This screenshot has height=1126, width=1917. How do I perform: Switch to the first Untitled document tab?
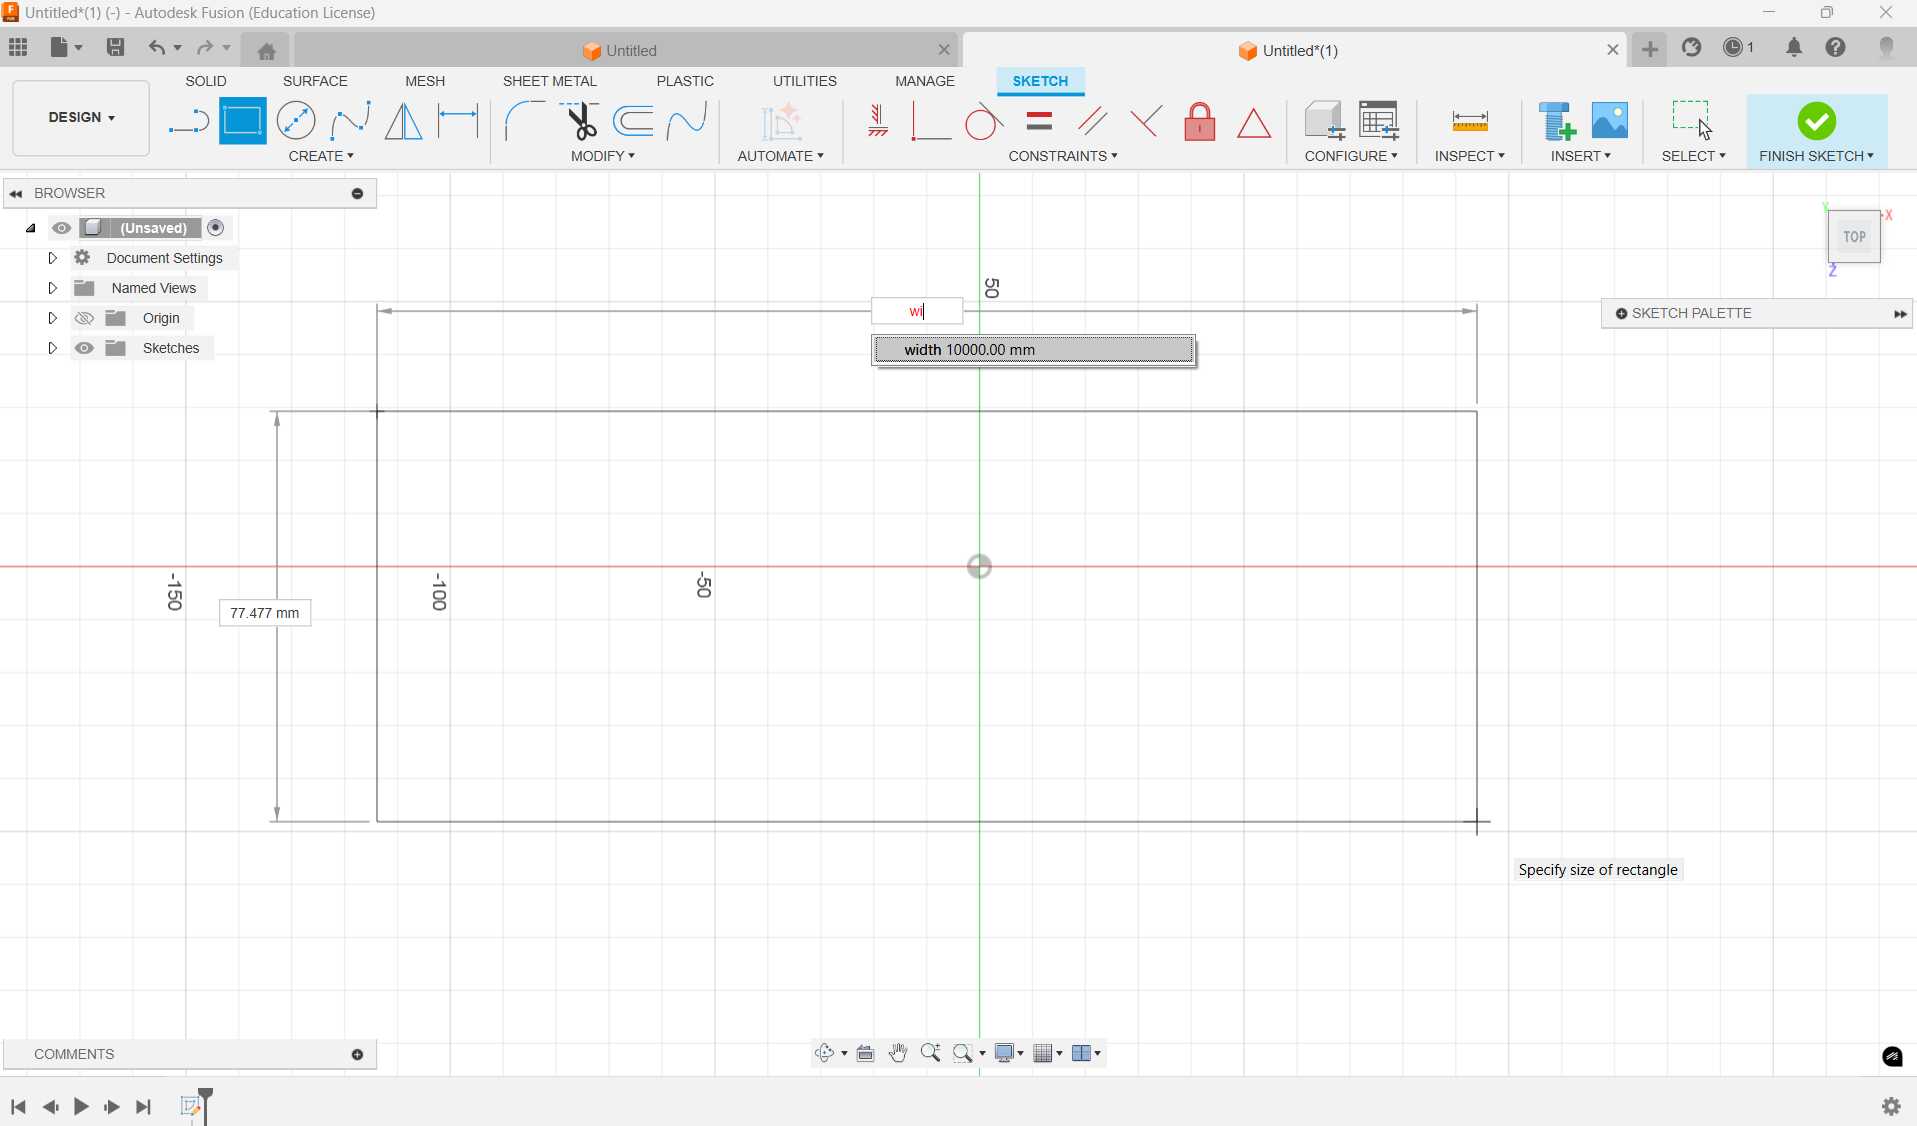[626, 50]
